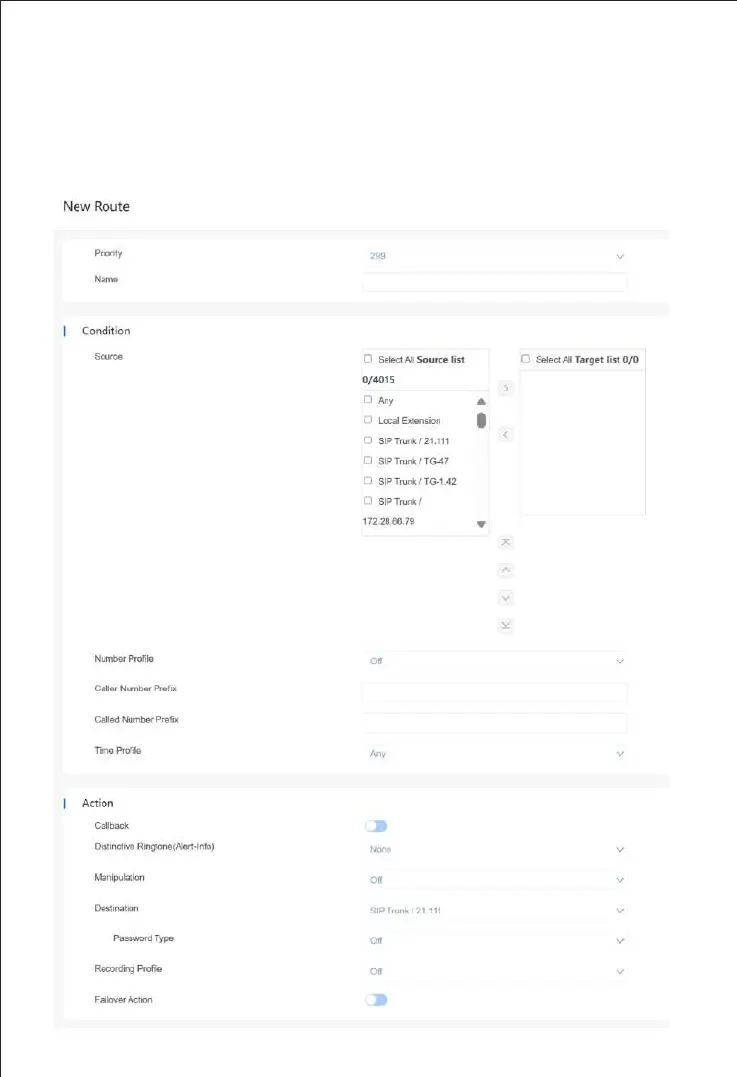Click the move-left transfer arrow button
Screen dimensions: 737x1077
coord(506,435)
